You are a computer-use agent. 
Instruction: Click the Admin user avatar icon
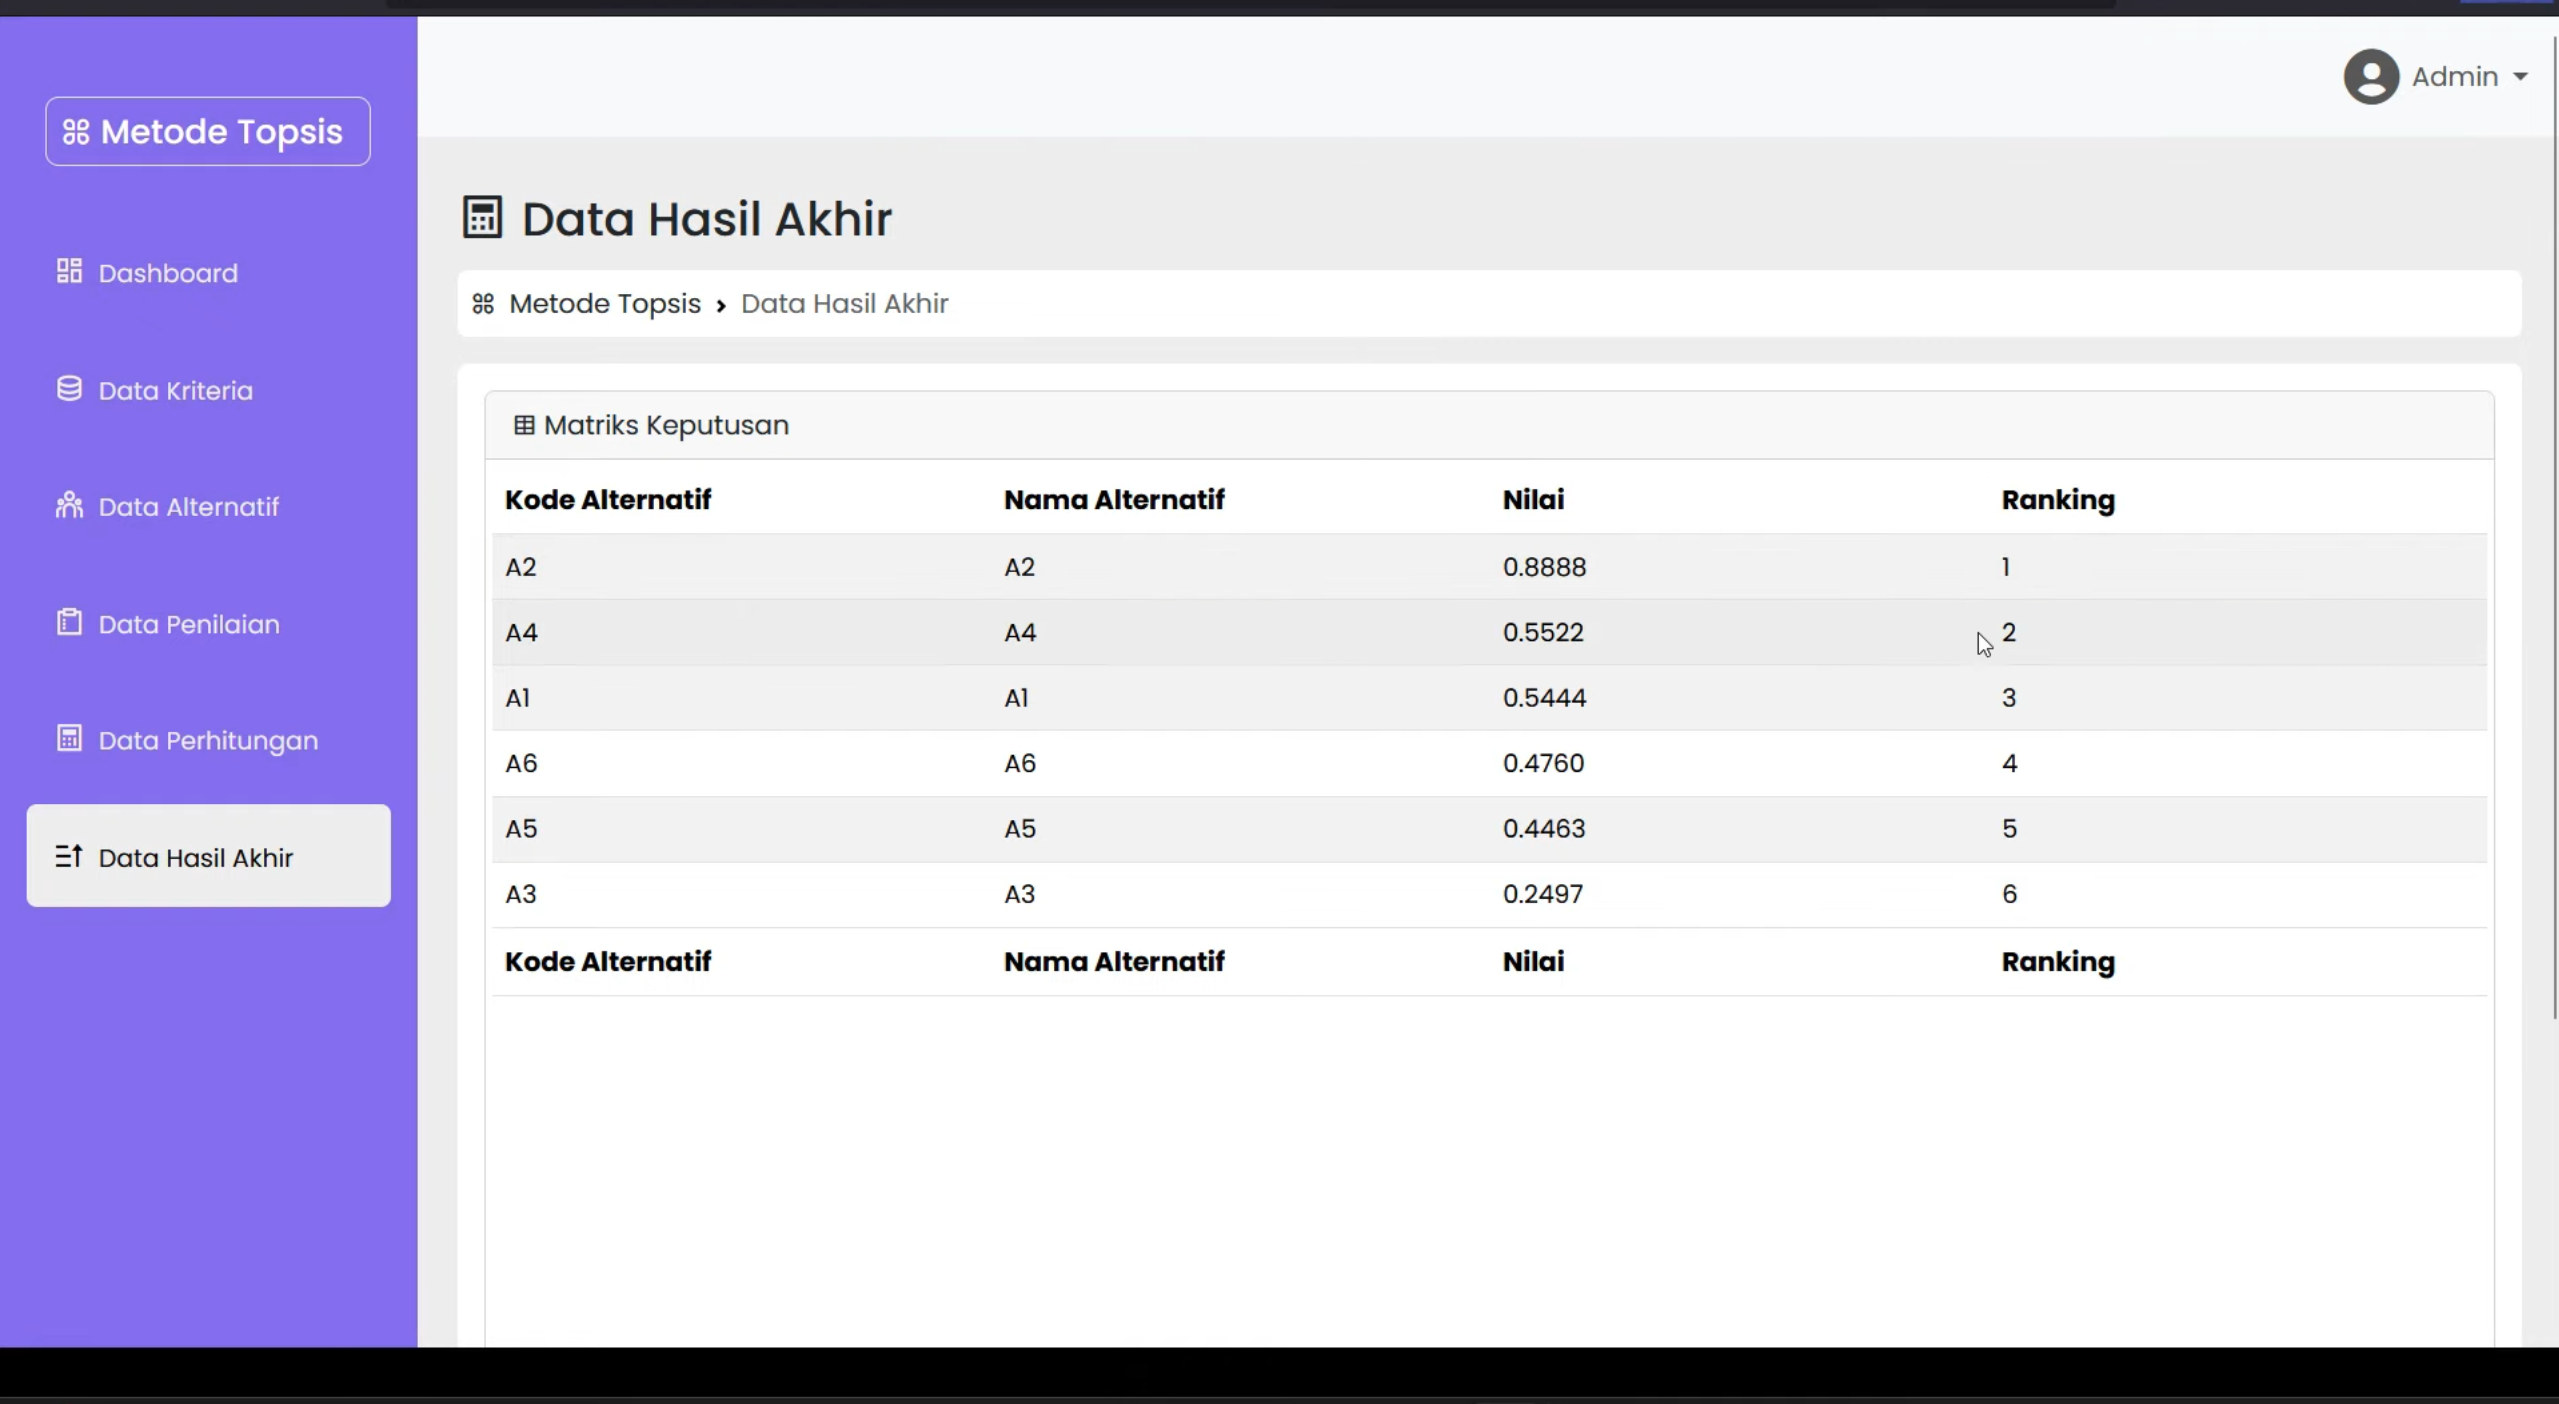tap(2371, 76)
